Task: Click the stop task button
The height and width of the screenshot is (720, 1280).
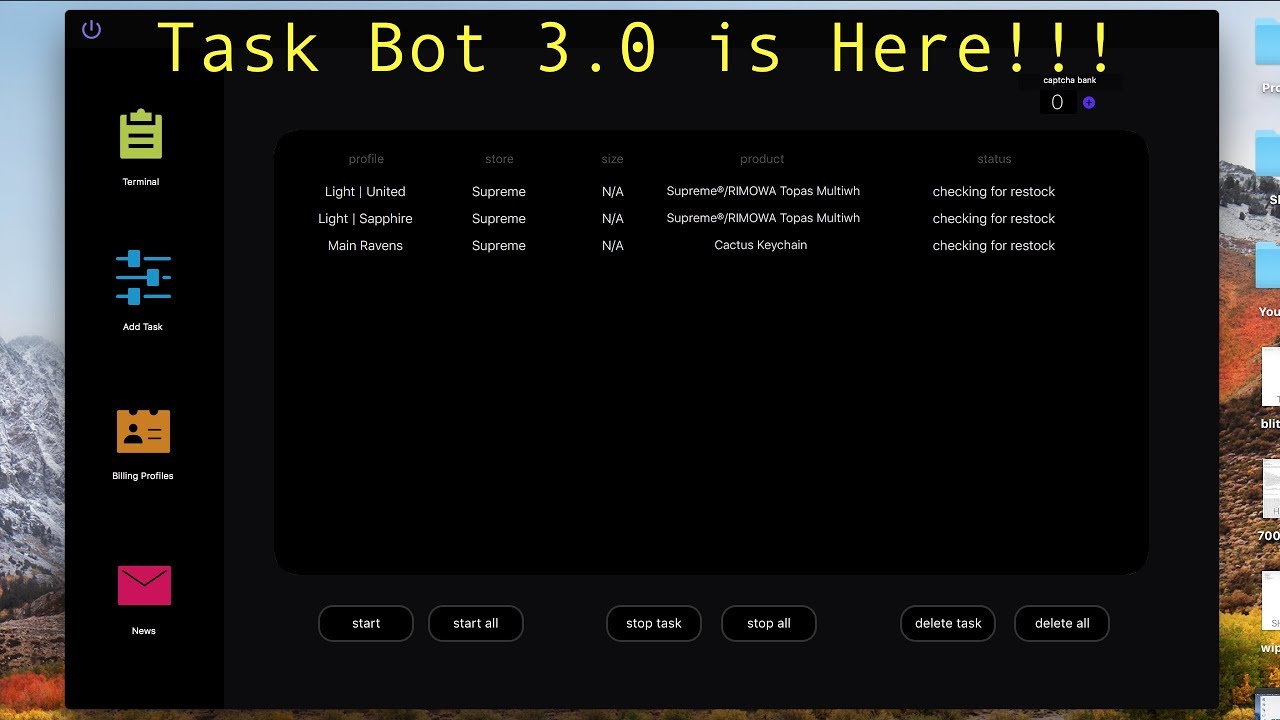Action: (x=654, y=623)
